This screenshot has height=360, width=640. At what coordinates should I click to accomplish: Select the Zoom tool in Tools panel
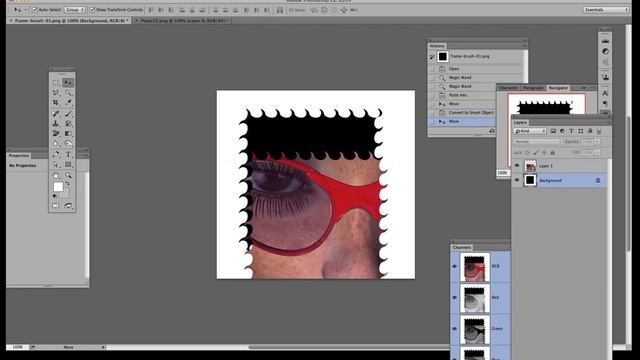(68, 176)
